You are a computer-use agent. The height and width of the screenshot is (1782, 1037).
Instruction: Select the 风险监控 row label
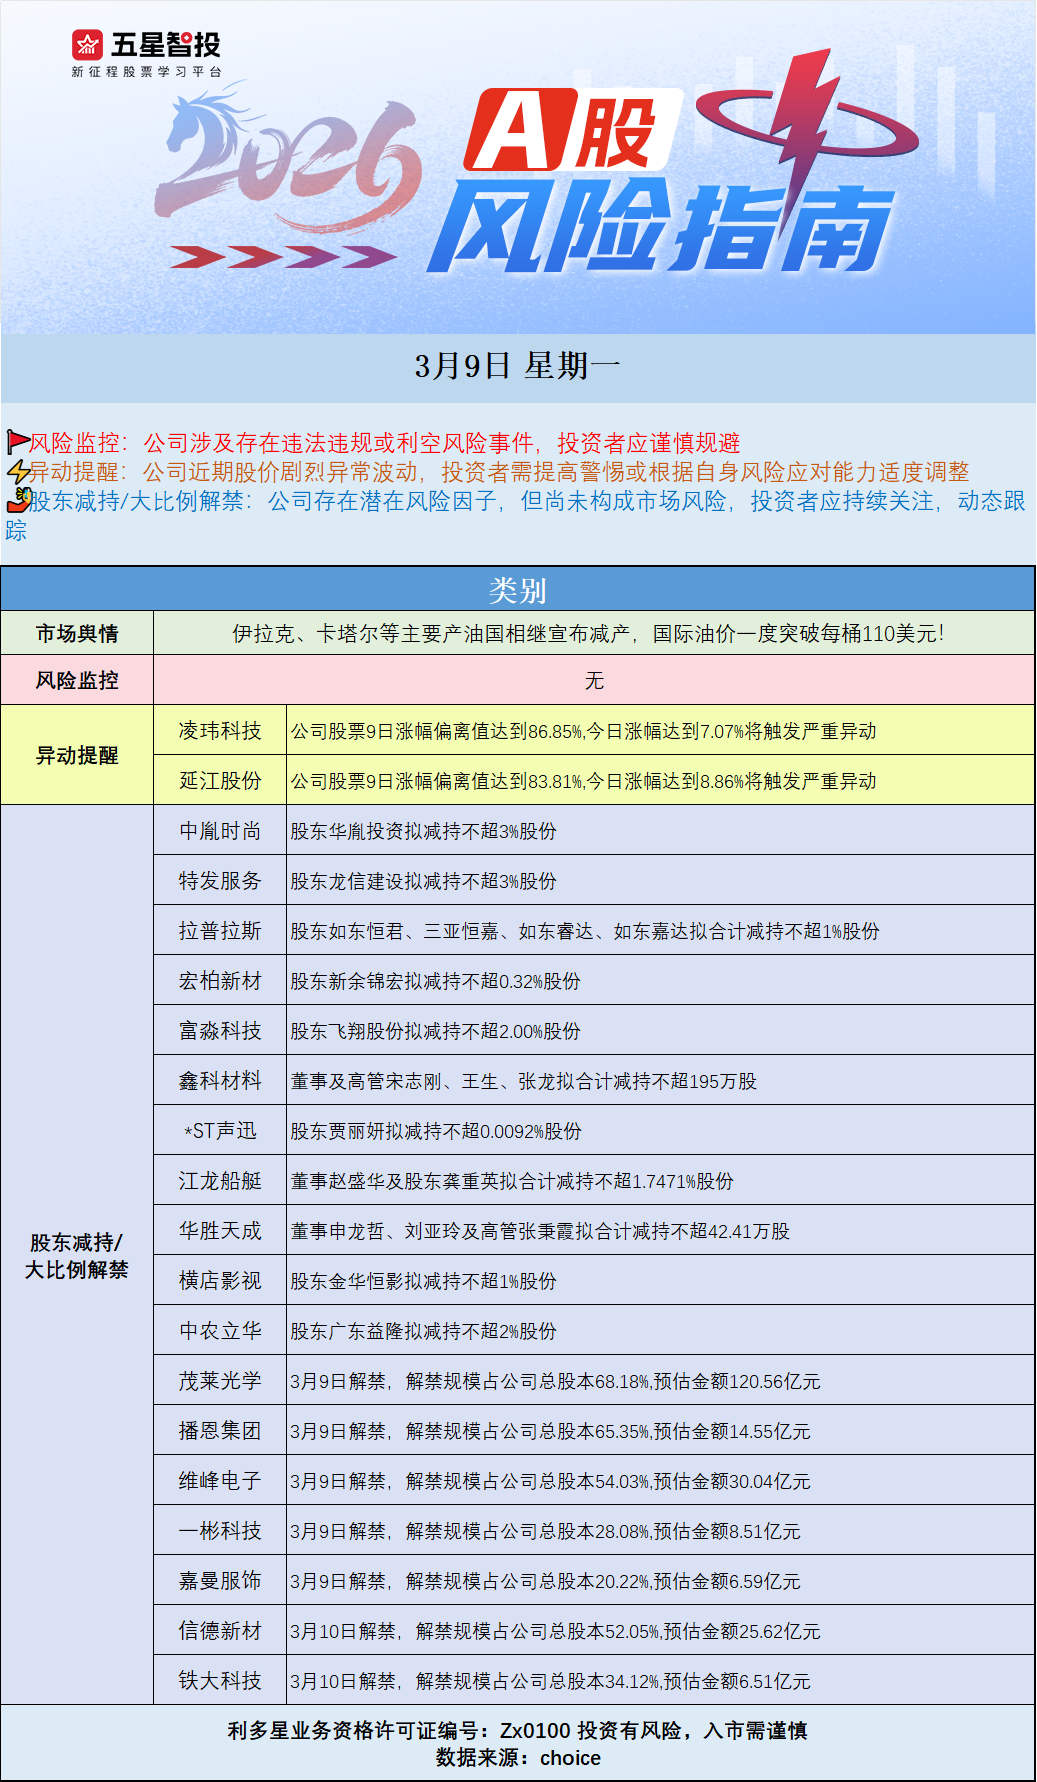[x=77, y=680]
